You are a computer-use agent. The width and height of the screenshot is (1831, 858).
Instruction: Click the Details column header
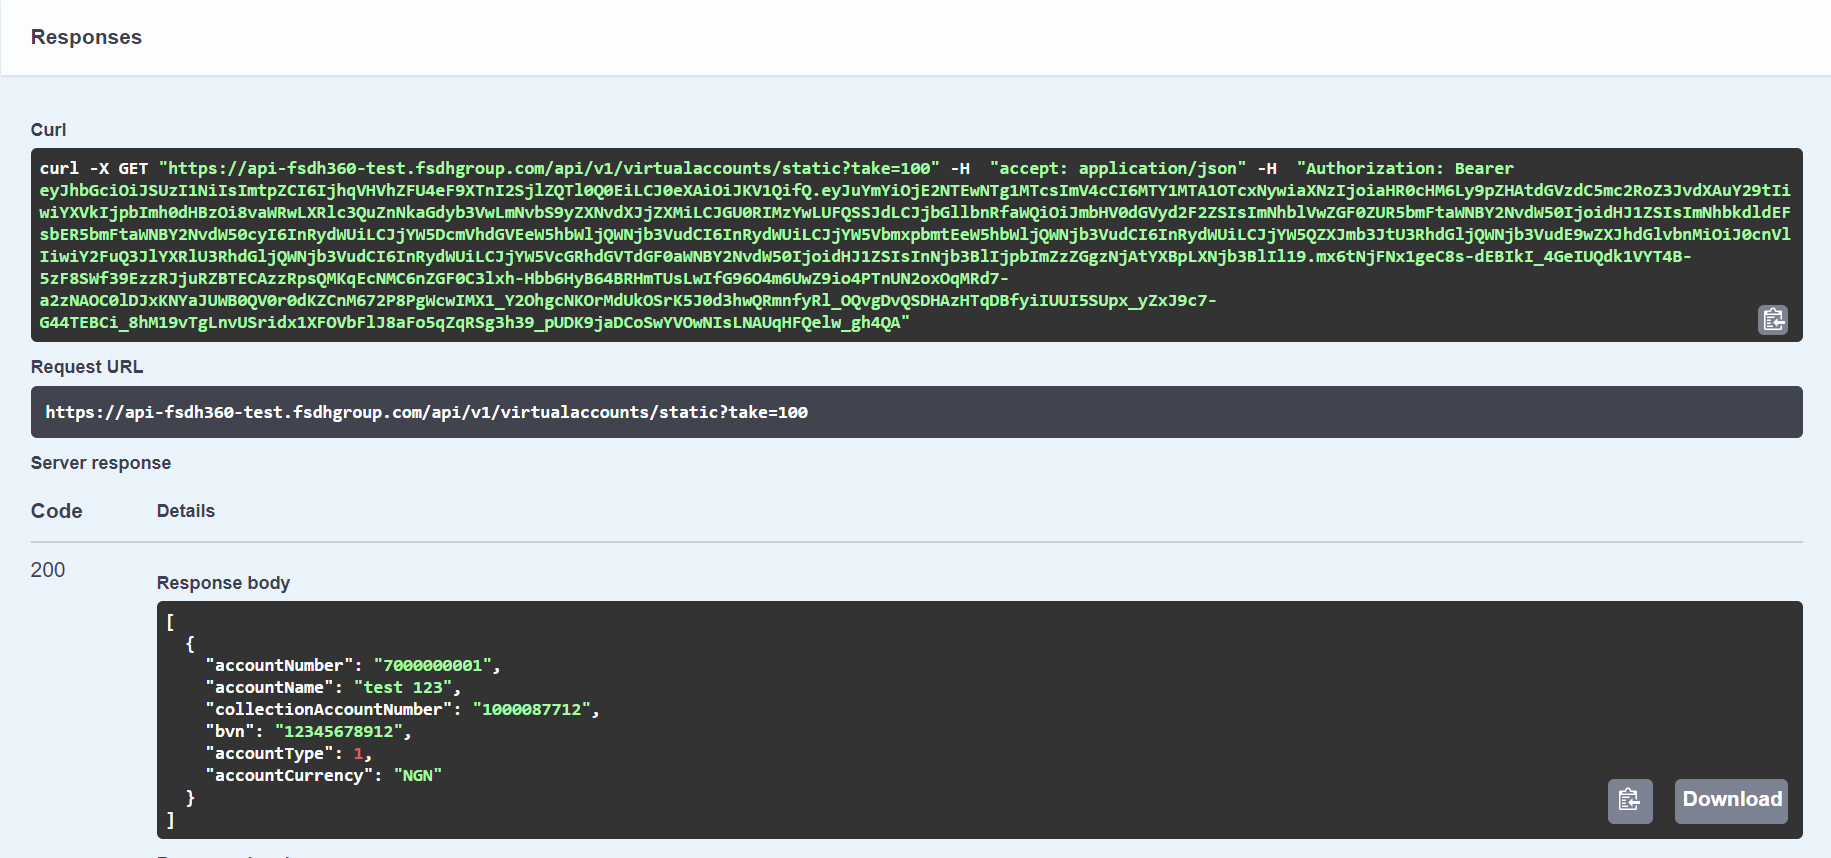(x=186, y=511)
